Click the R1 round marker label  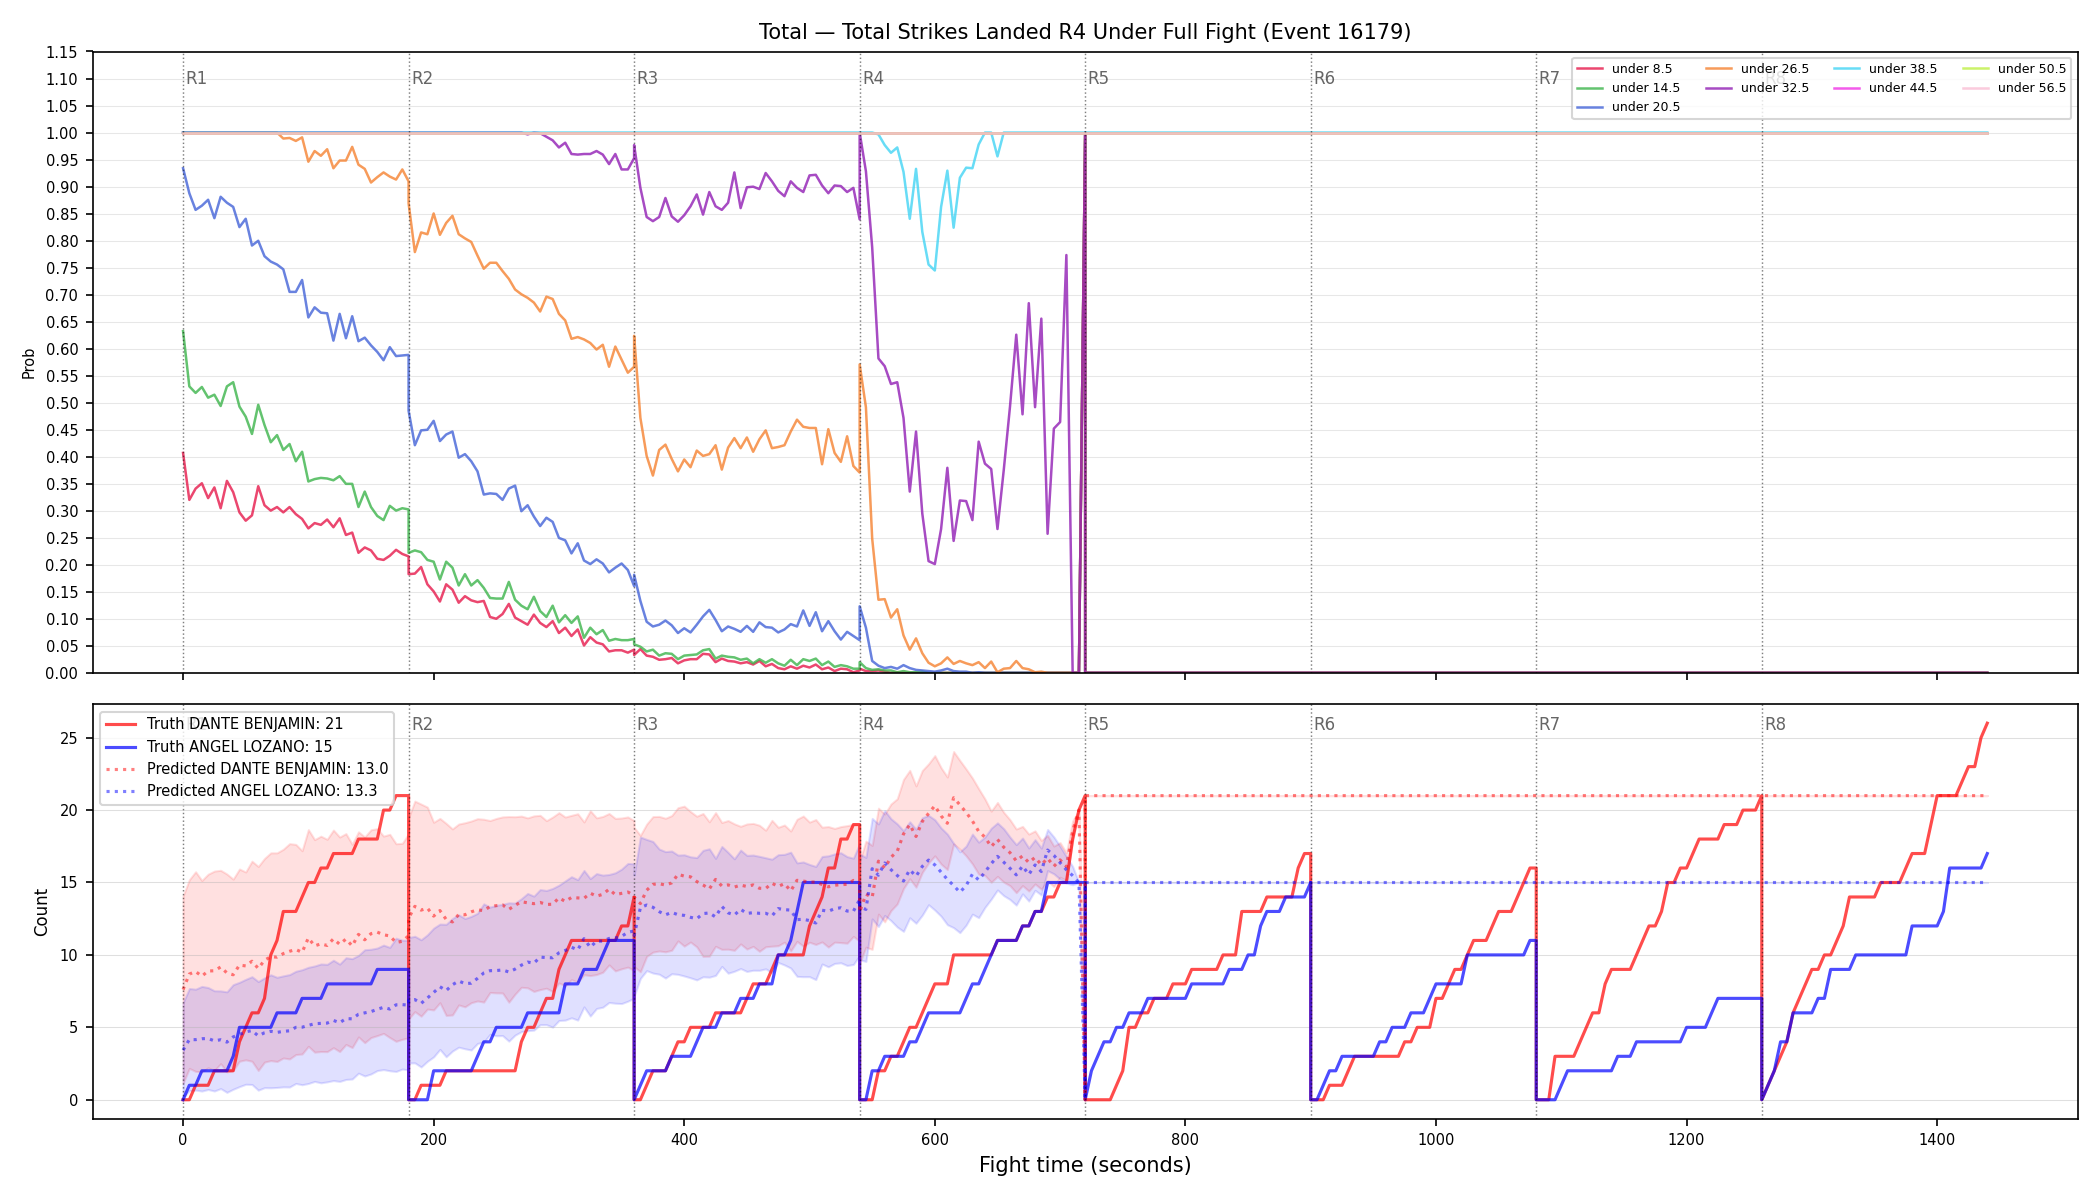[197, 78]
